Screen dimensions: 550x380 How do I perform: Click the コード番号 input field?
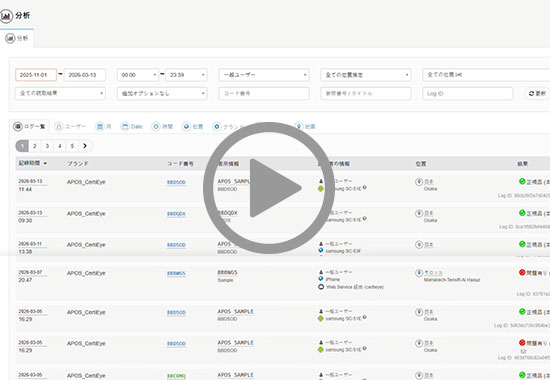(x=264, y=93)
